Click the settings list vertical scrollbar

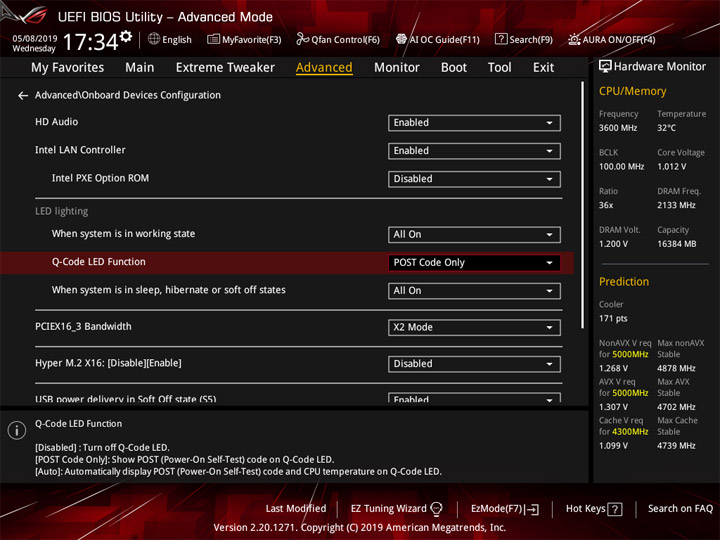pos(583,205)
